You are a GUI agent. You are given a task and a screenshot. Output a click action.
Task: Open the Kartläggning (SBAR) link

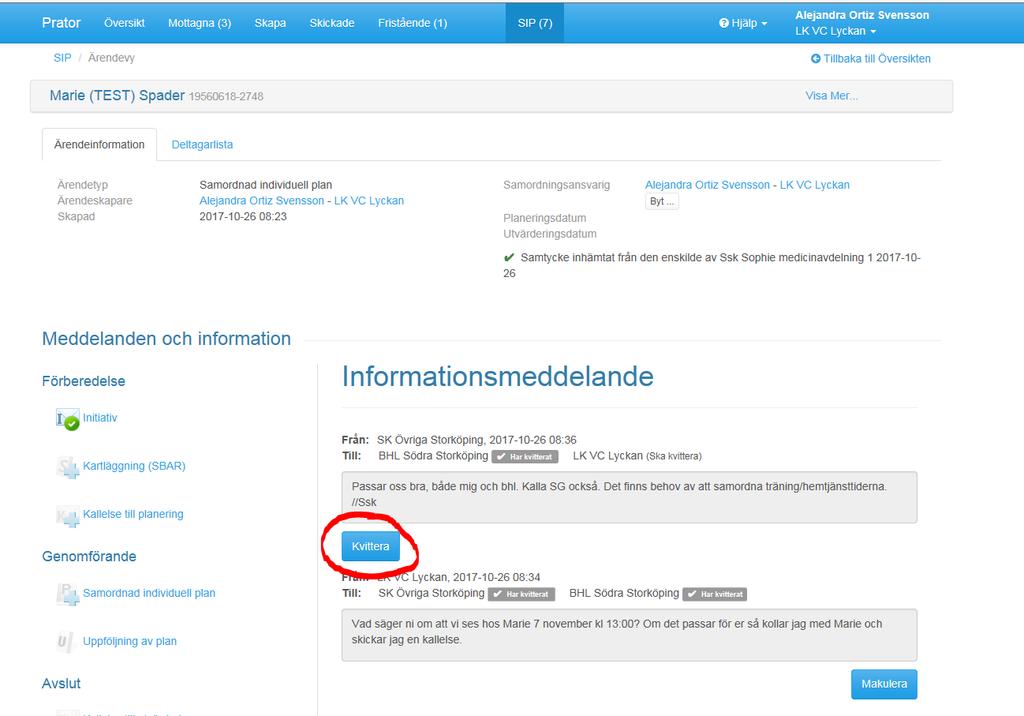point(134,466)
